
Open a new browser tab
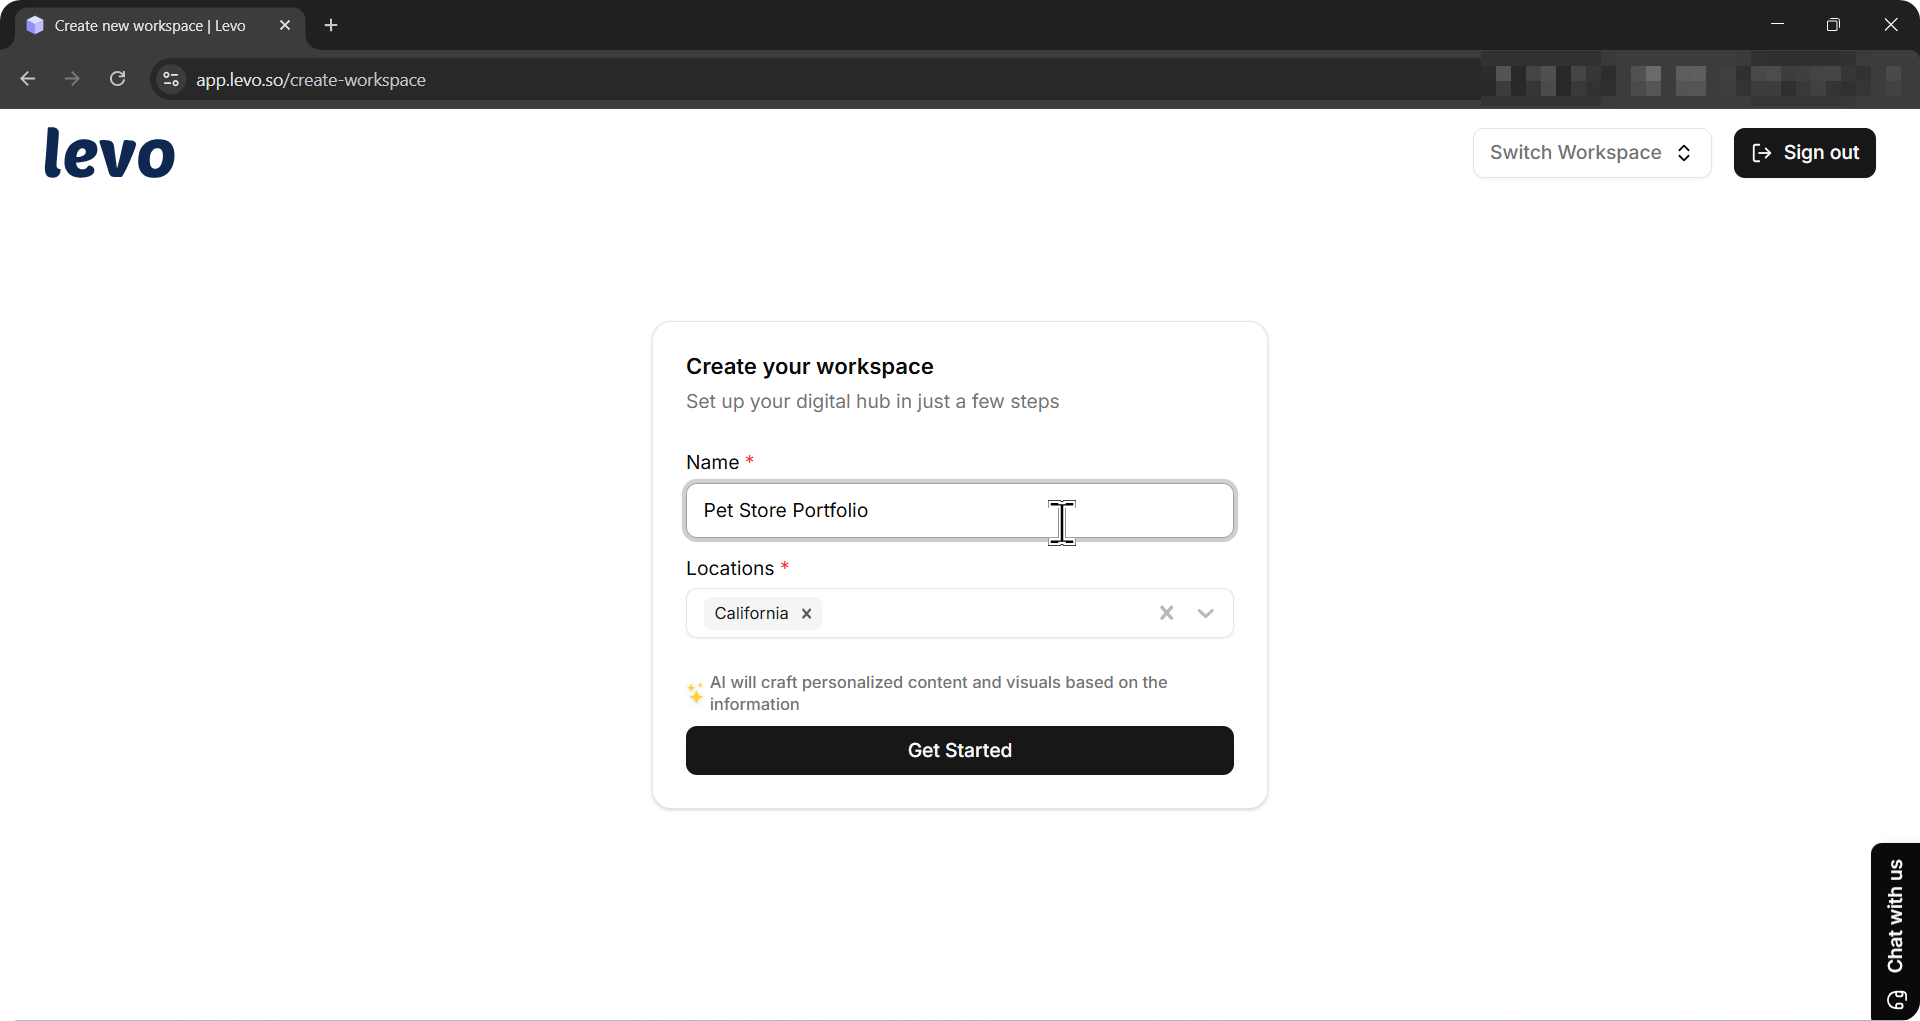pos(331,25)
